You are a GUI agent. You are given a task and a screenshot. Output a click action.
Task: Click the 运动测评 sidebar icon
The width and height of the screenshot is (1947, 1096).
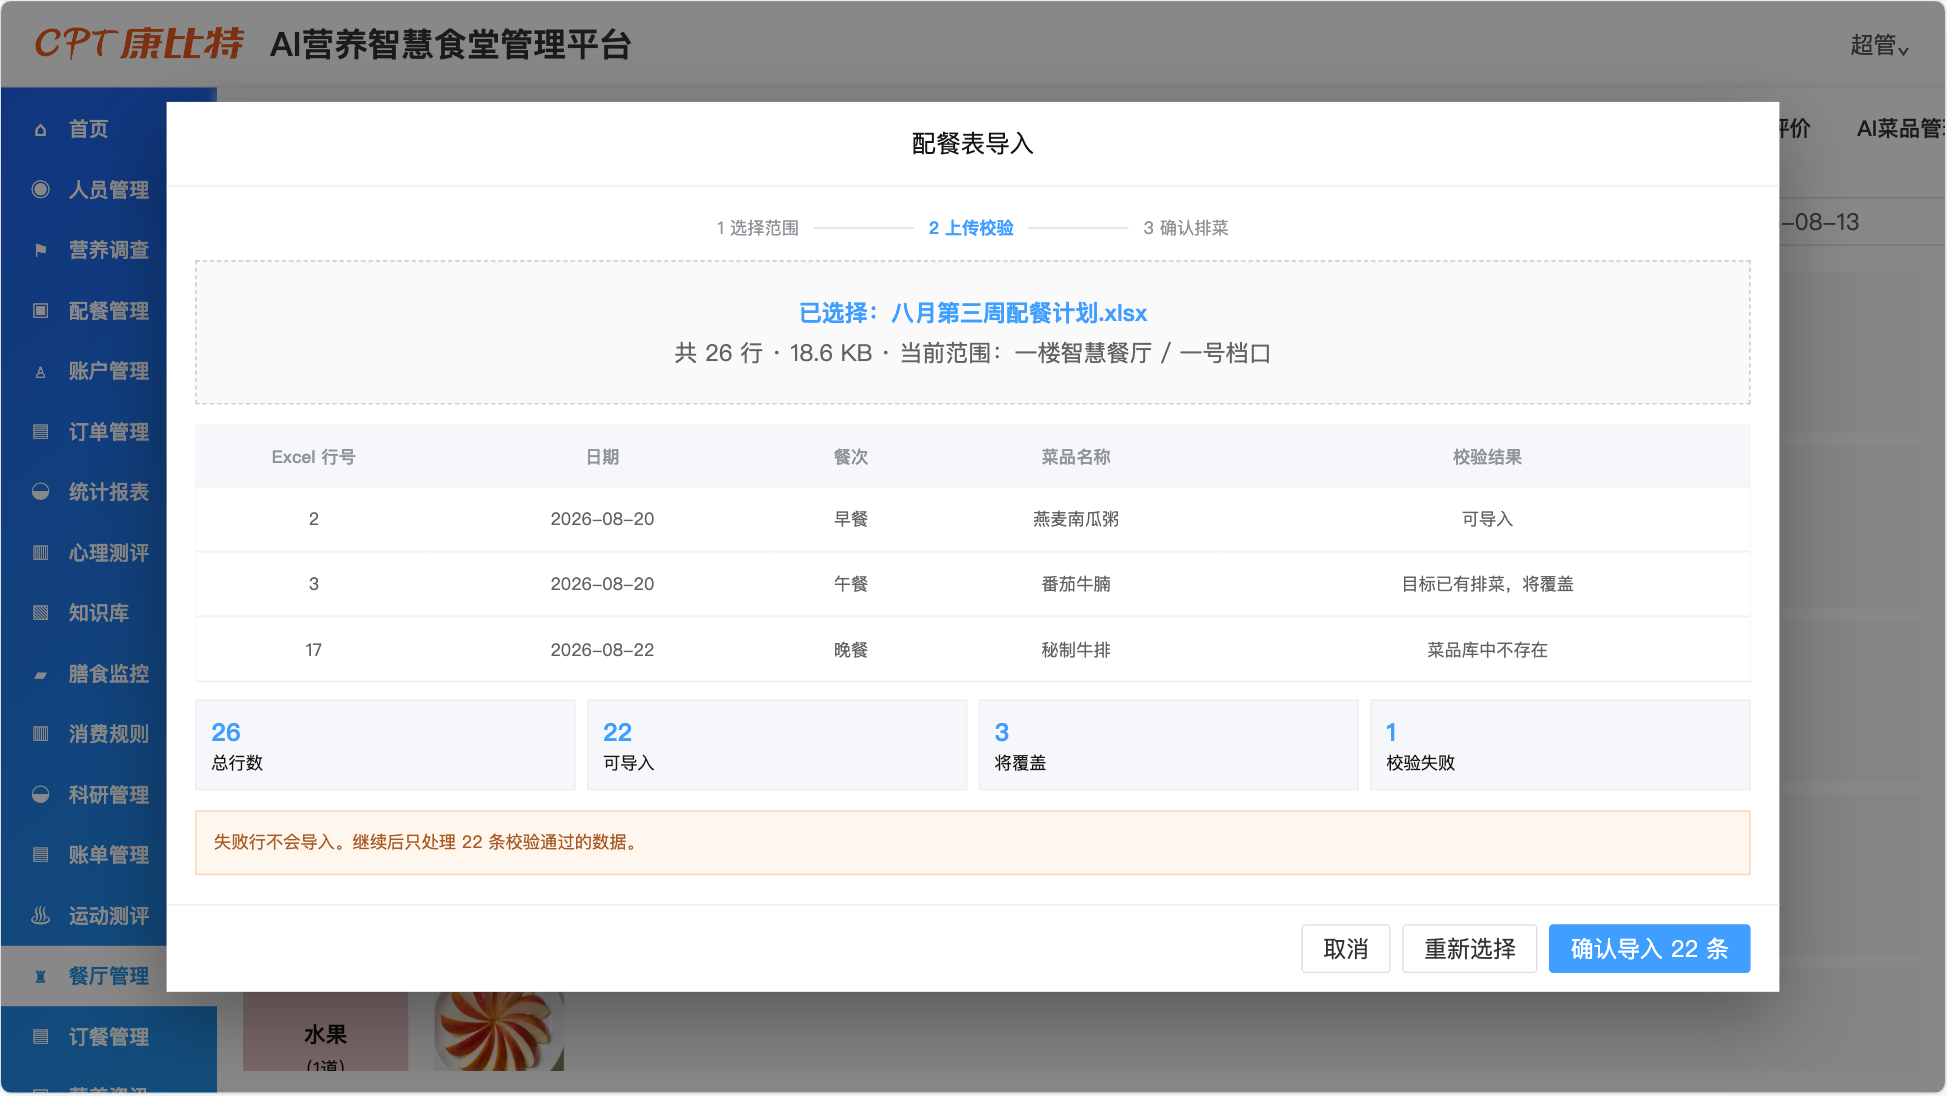click(x=40, y=915)
